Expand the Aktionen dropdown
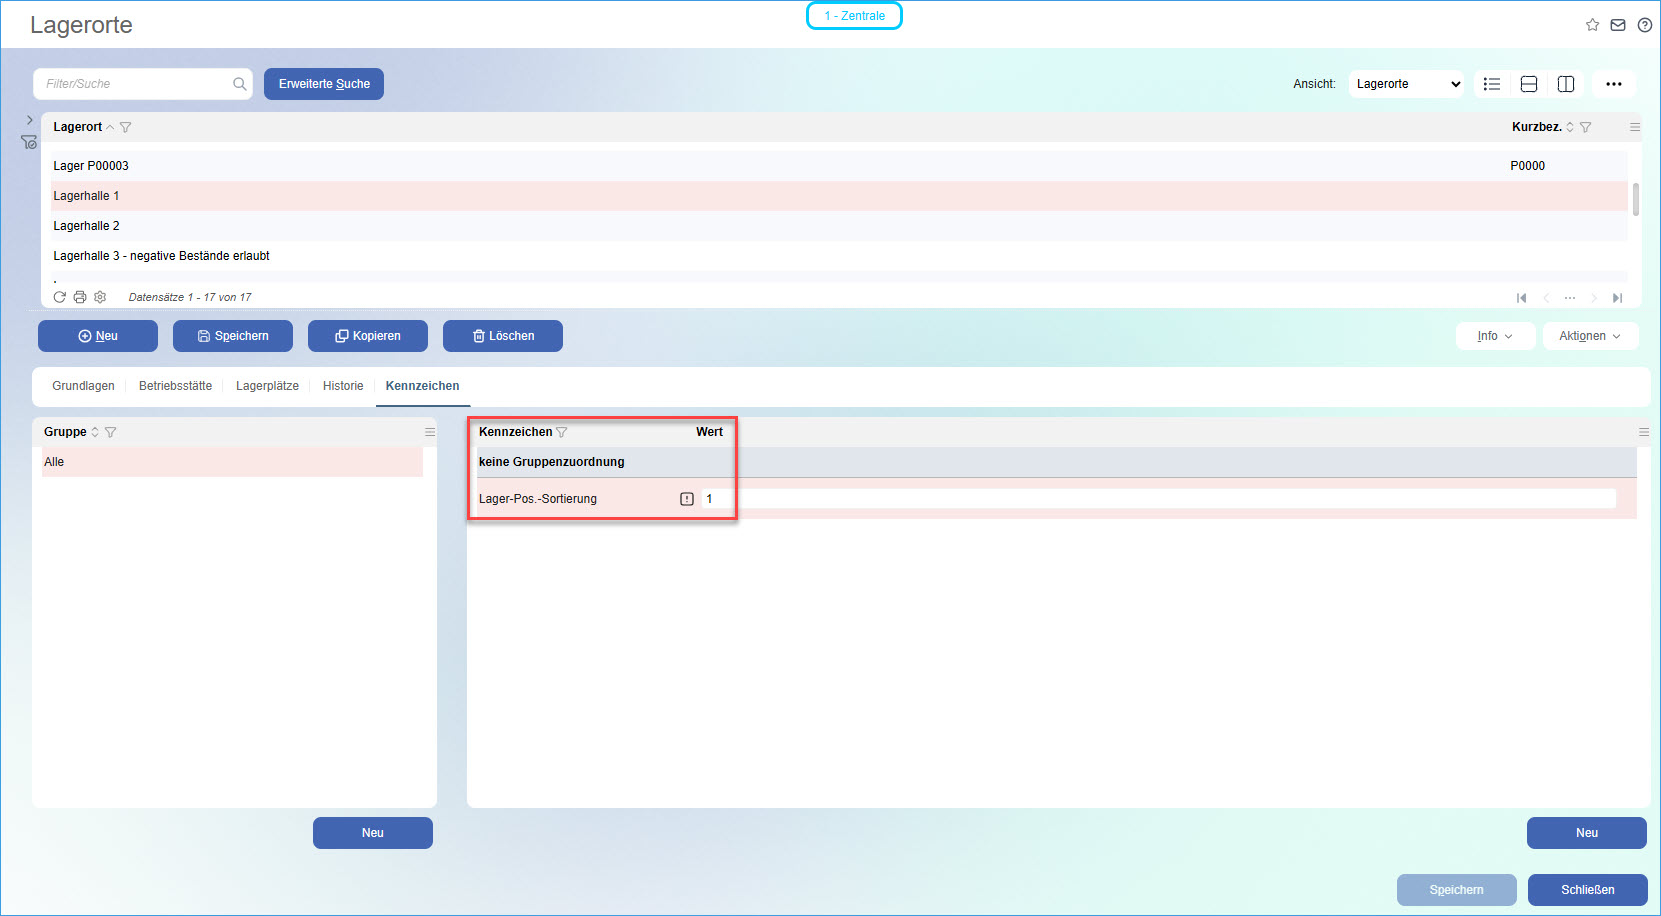The width and height of the screenshot is (1661, 916). [x=1590, y=336]
